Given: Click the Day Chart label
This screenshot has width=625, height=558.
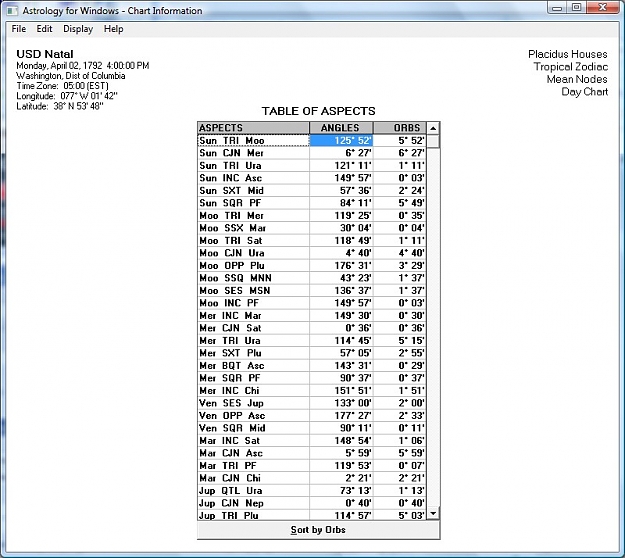Looking at the screenshot, I should pos(584,92).
